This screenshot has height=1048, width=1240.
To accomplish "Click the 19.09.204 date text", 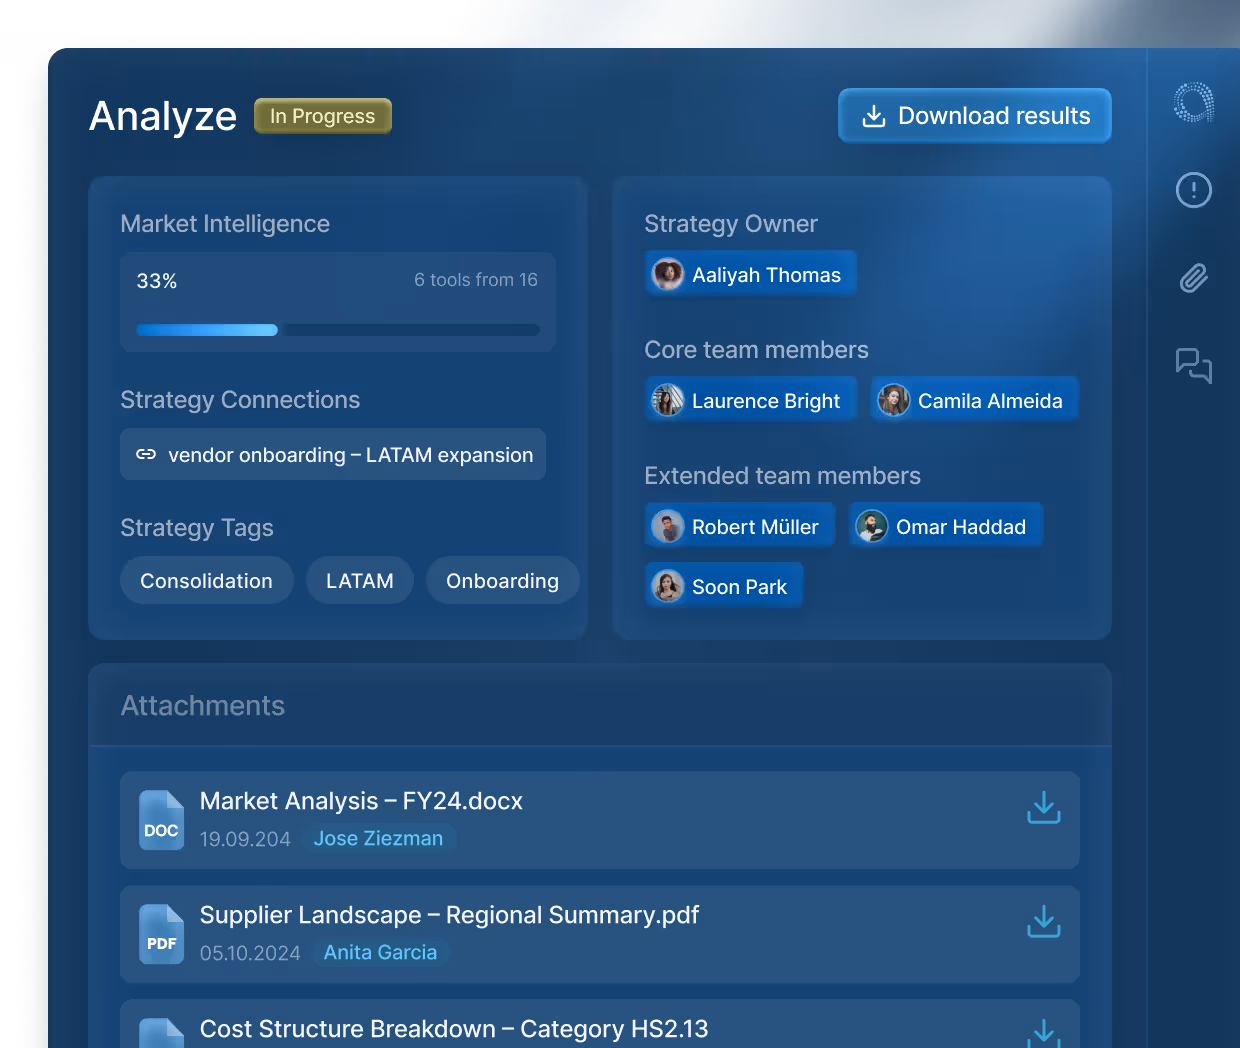I will [x=245, y=839].
